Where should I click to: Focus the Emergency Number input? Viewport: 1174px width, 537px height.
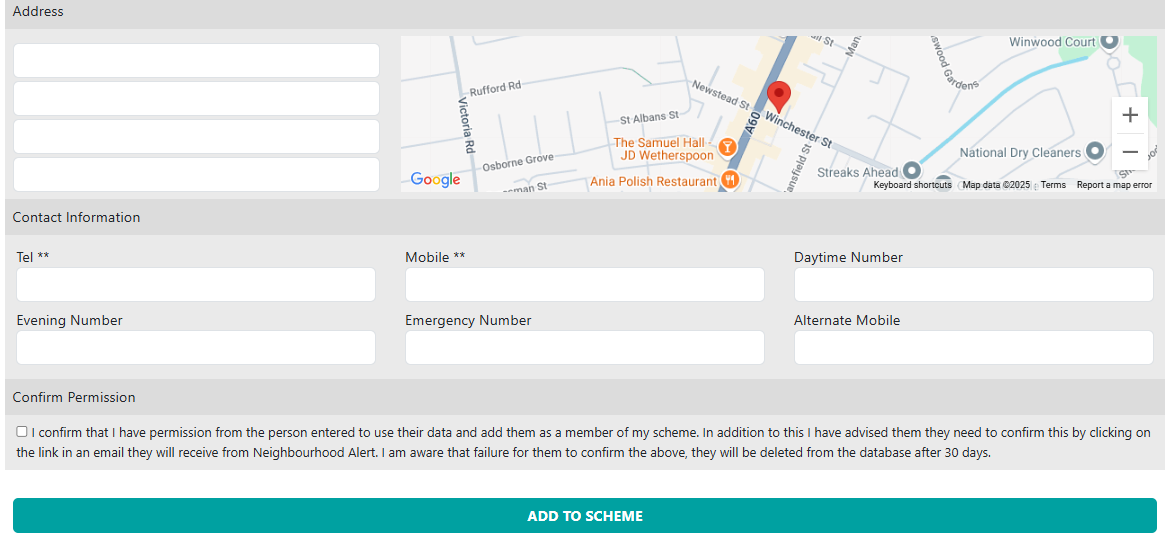[x=584, y=347]
